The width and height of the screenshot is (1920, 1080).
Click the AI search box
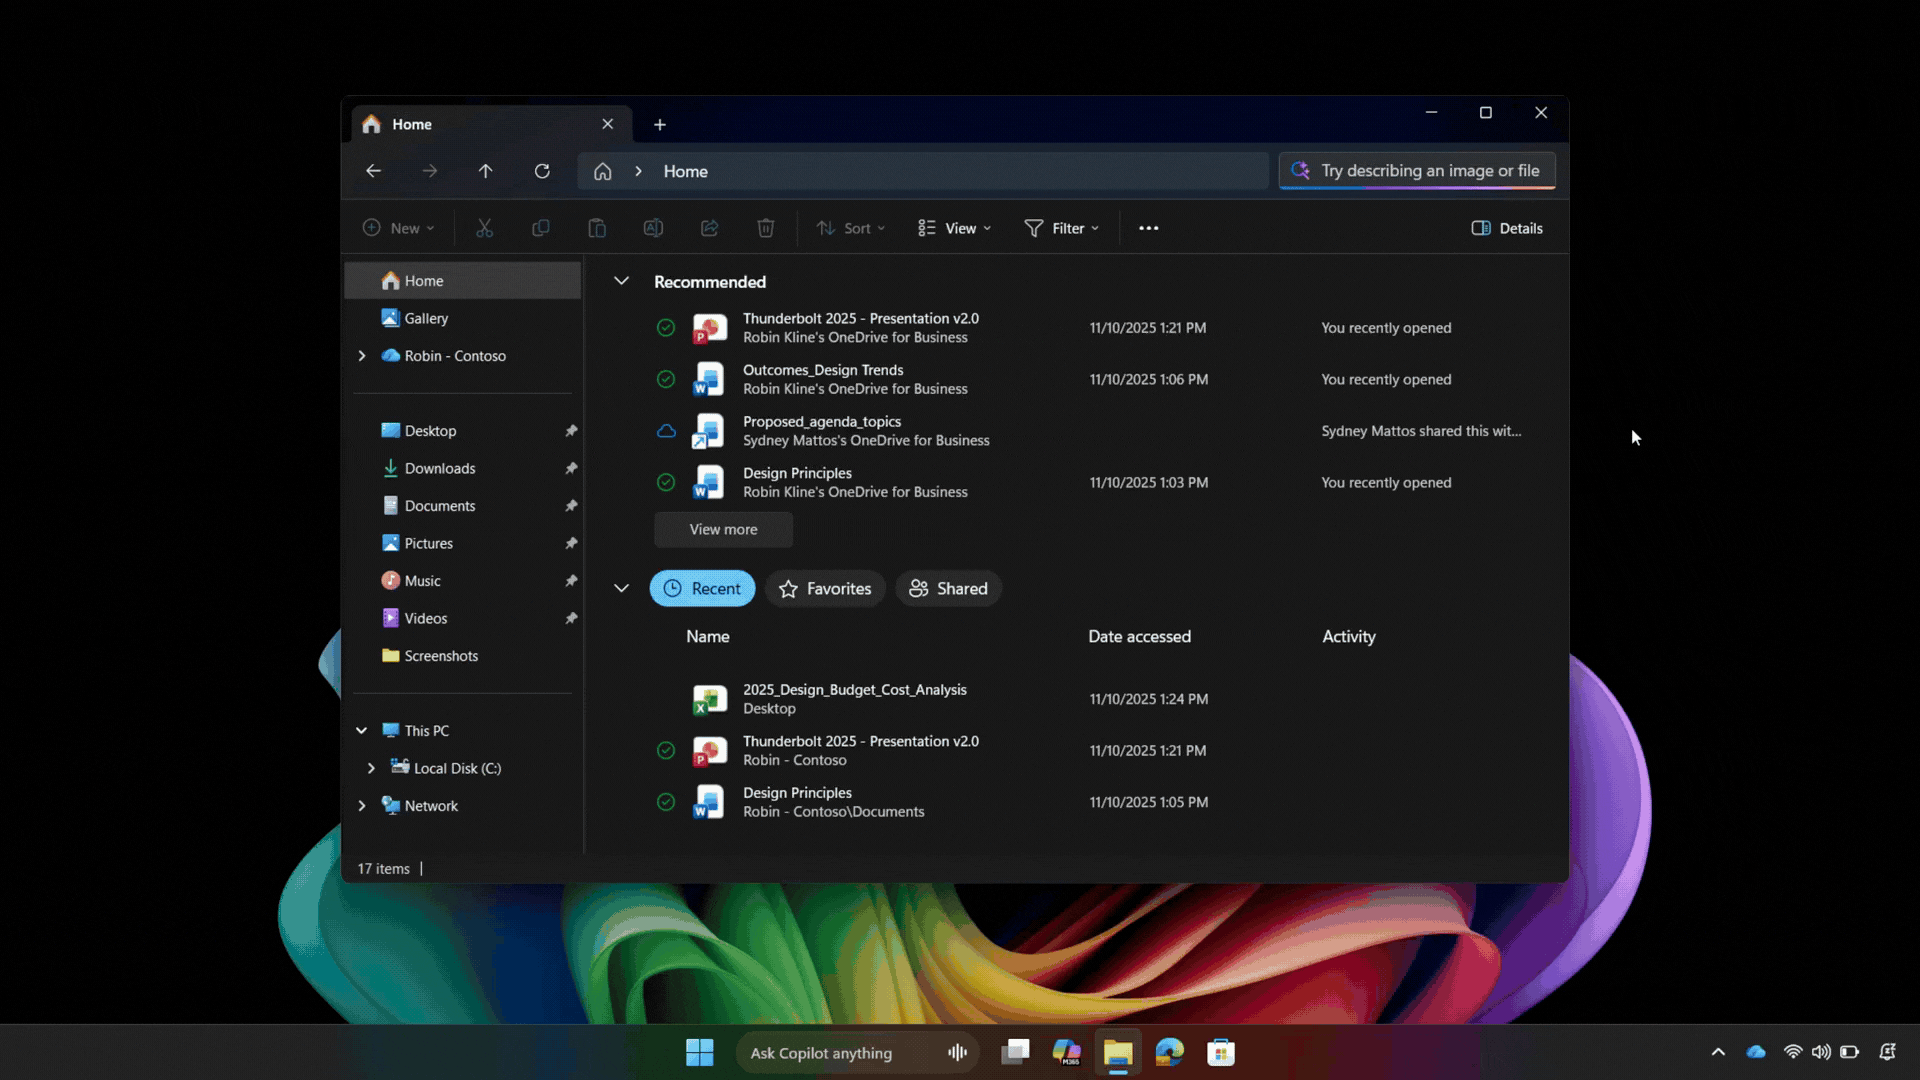click(1417, 171)
